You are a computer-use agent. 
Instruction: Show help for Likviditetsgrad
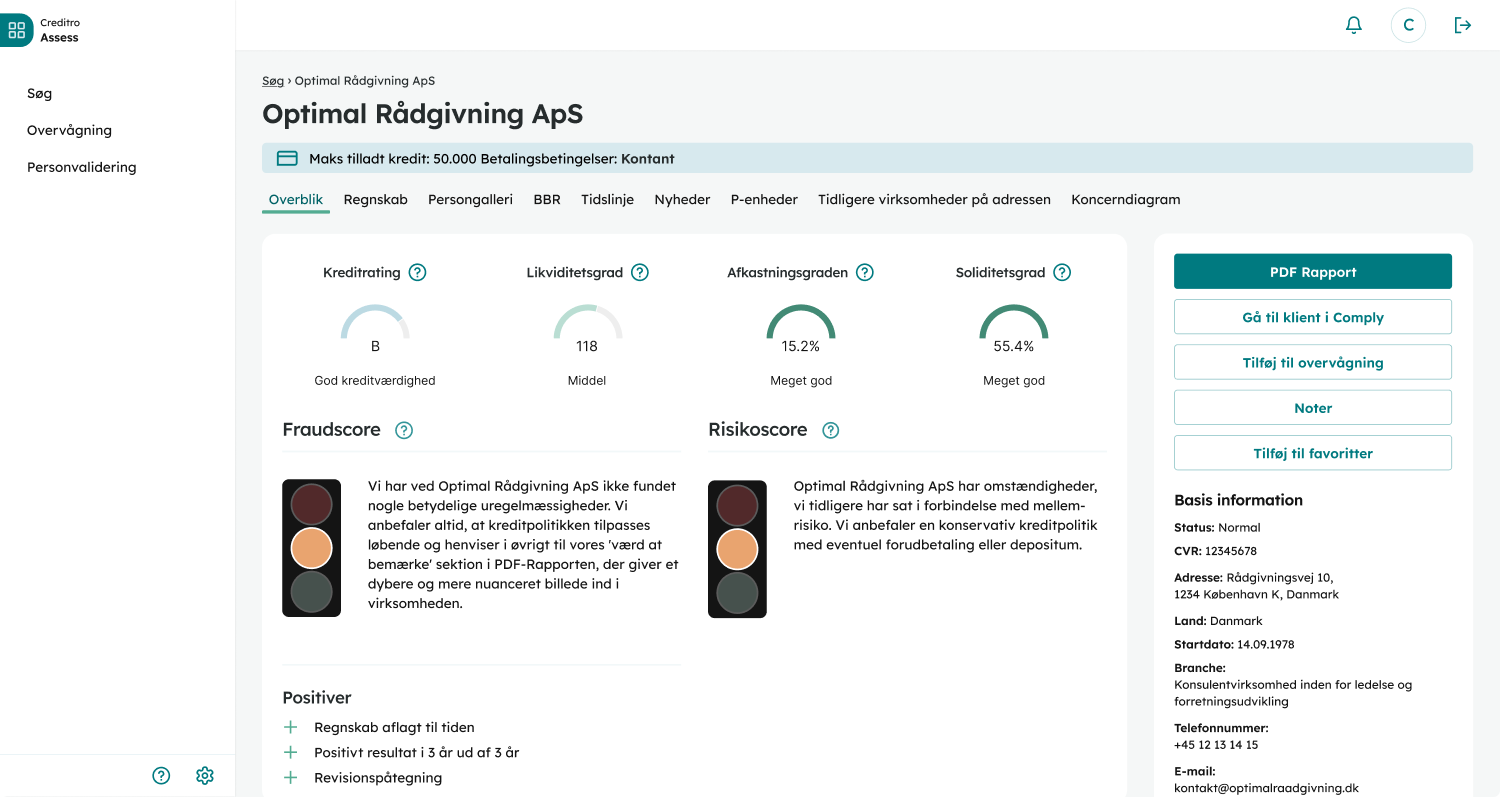[x=640, y=272]
